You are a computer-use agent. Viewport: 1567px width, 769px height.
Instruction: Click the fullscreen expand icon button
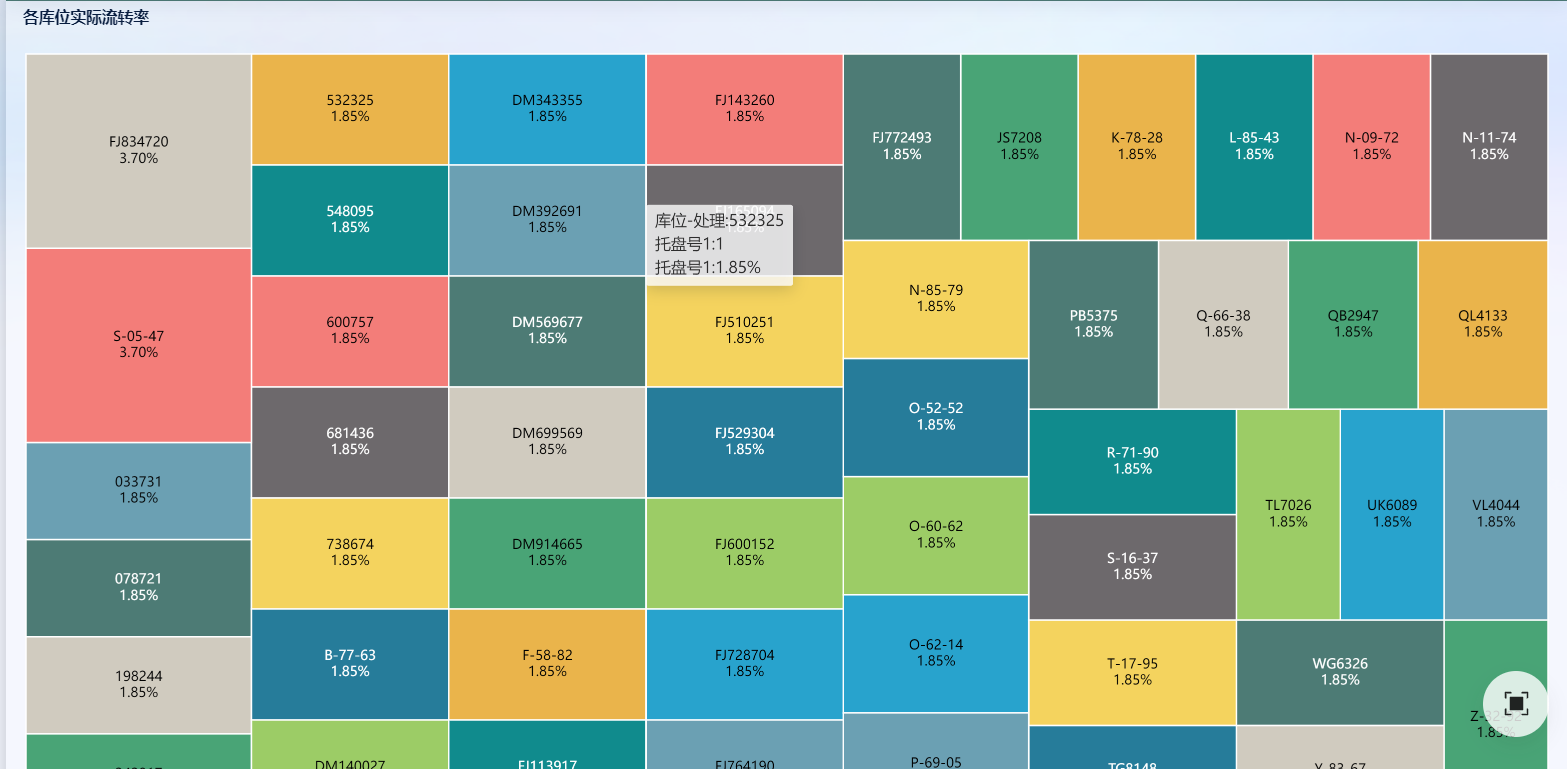(x=1515, y=703)
